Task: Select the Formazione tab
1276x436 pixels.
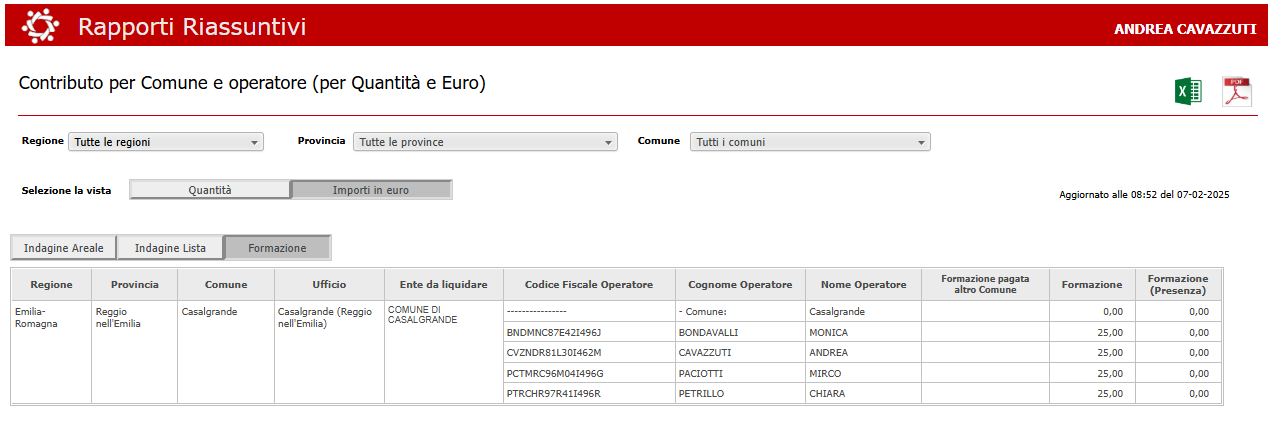Action: click(x=277, y=248)
